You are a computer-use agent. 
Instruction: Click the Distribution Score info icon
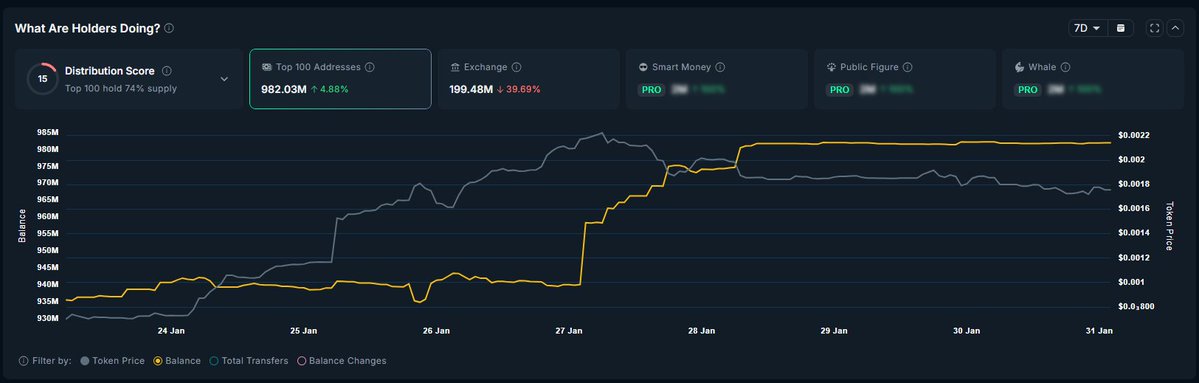pos(167,71)
